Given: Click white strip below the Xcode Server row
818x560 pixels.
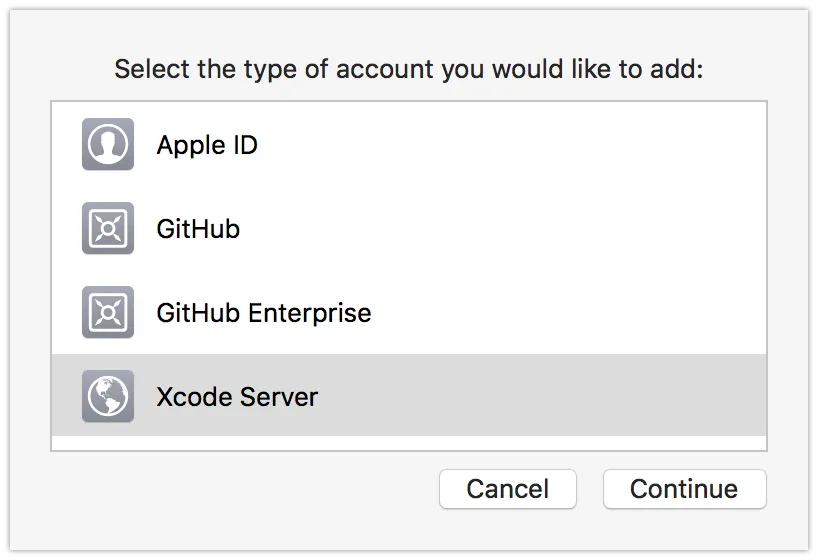Looking at the screenshot, I should [409, 443].
